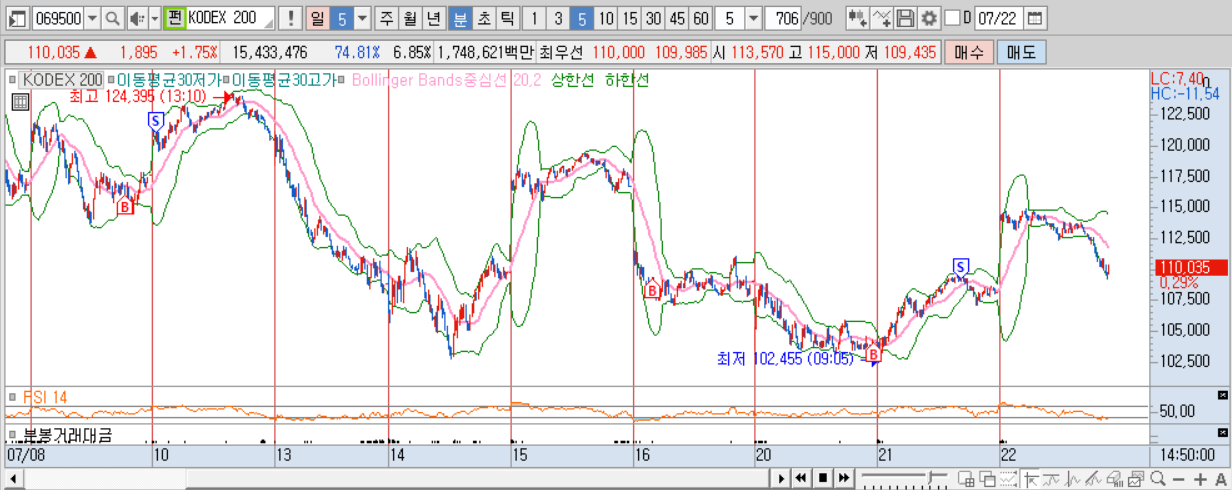This screenshot has height=490, width=1232.
Task: Click the stop playback button
Action: pos(822,478)
